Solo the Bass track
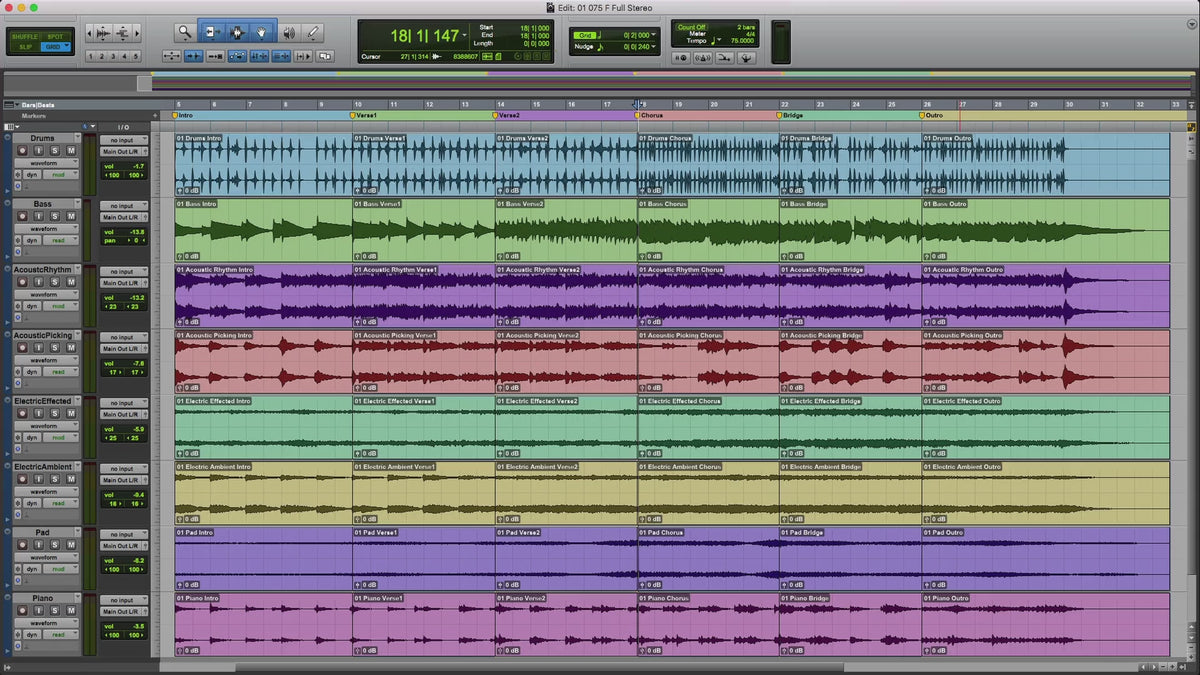The width and height of the screenshot is (1200, 675). [55, 216]
